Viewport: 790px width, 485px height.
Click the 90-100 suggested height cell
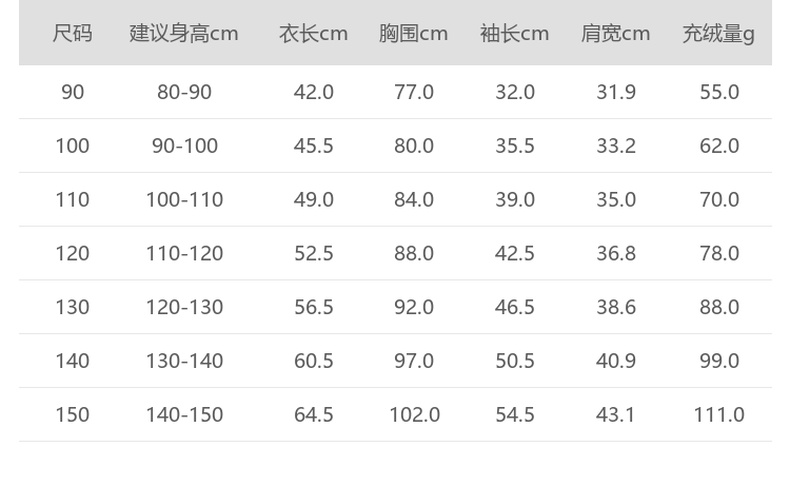[184, 146]
